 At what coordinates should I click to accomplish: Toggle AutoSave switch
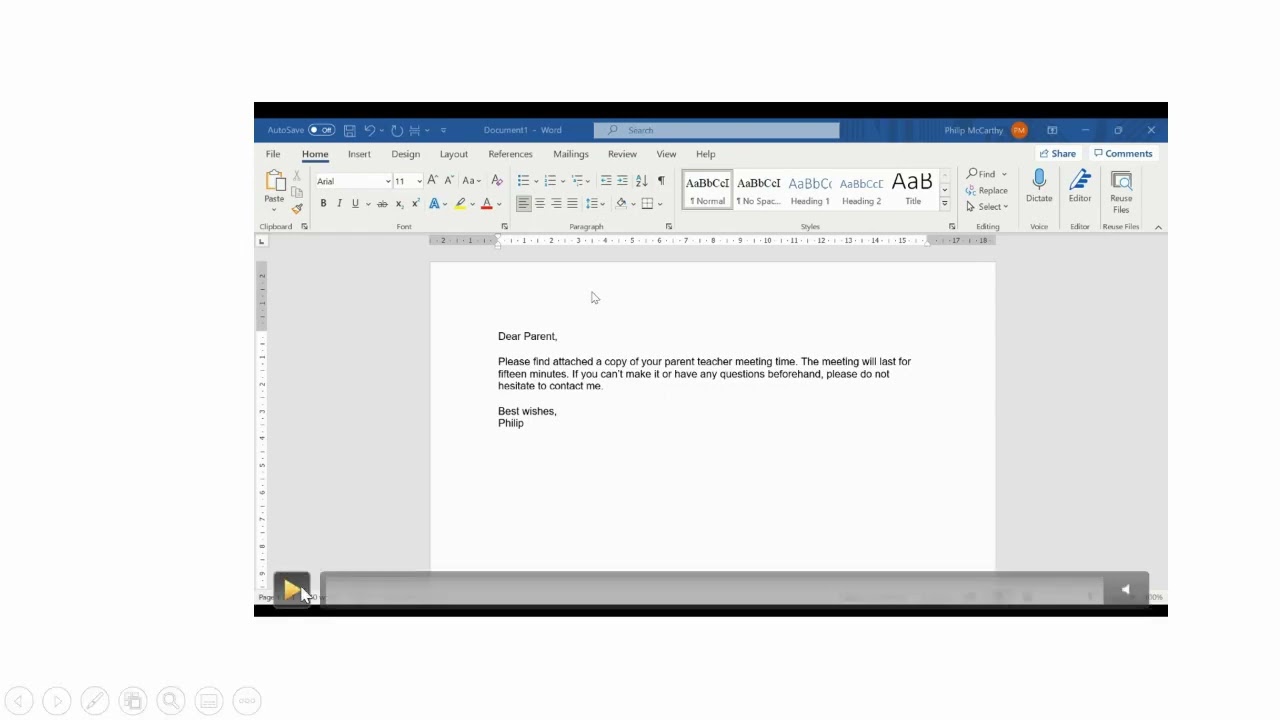pos(321,130)
